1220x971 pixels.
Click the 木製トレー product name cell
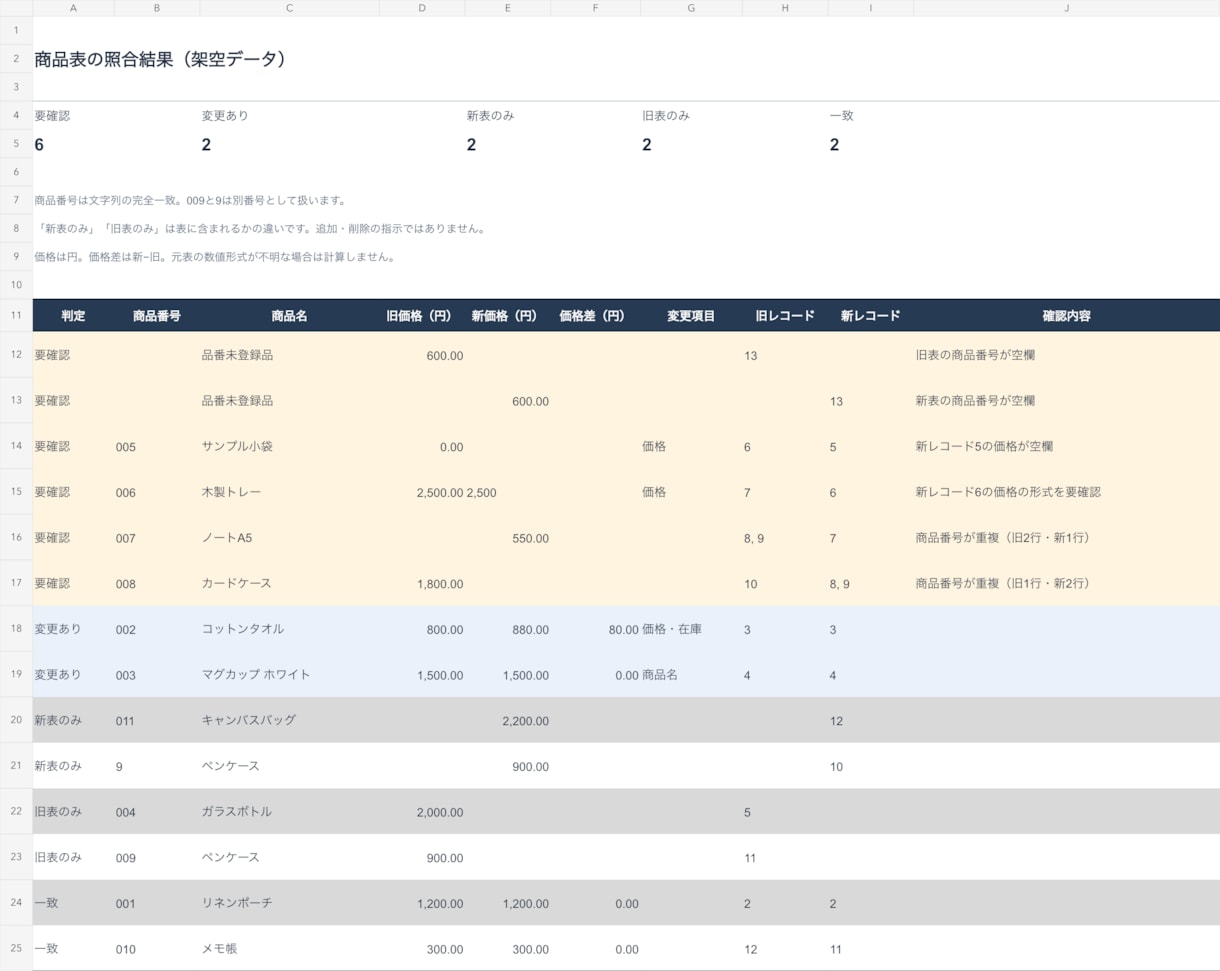290,492
